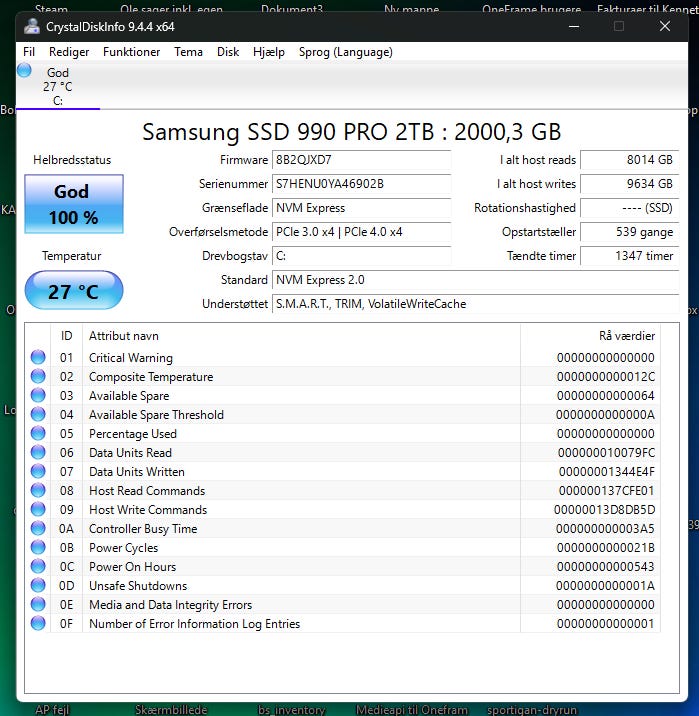Click status orb for Controller Busy Time row
Screen dimensions: 699x716
click(38, 528)
